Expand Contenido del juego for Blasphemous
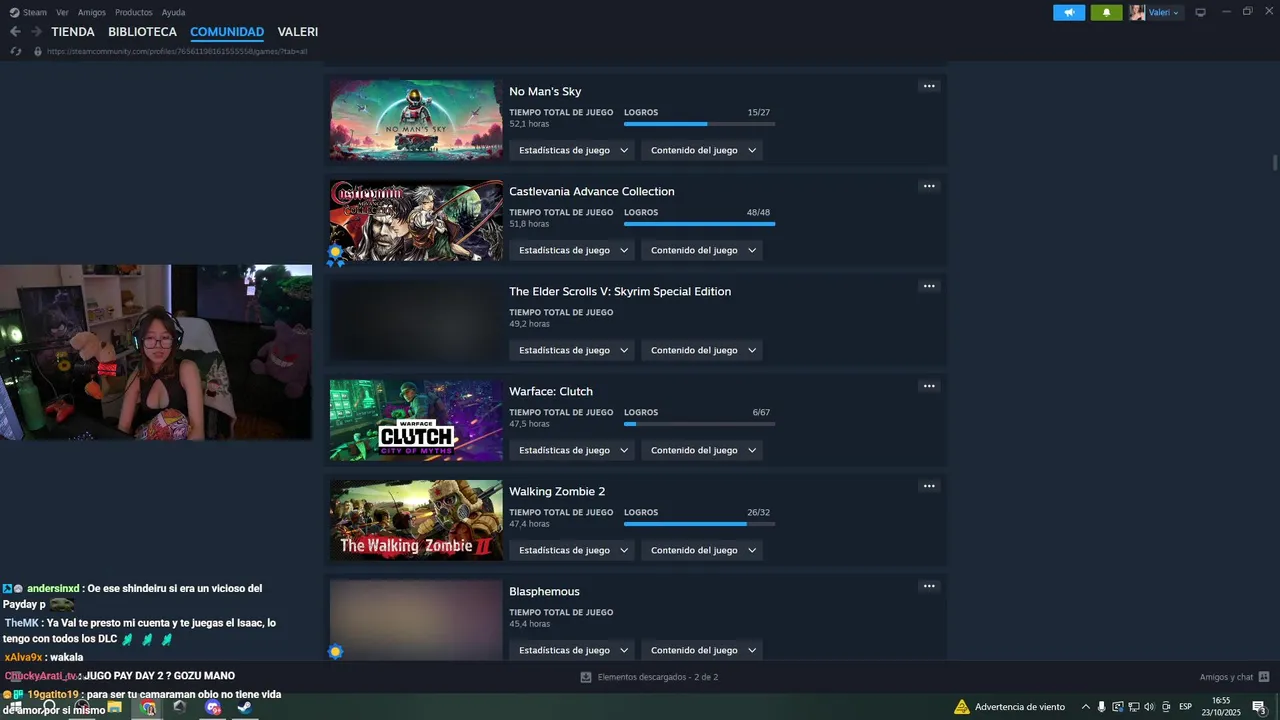Screen dimensions: 1280x720 [702, 650]
